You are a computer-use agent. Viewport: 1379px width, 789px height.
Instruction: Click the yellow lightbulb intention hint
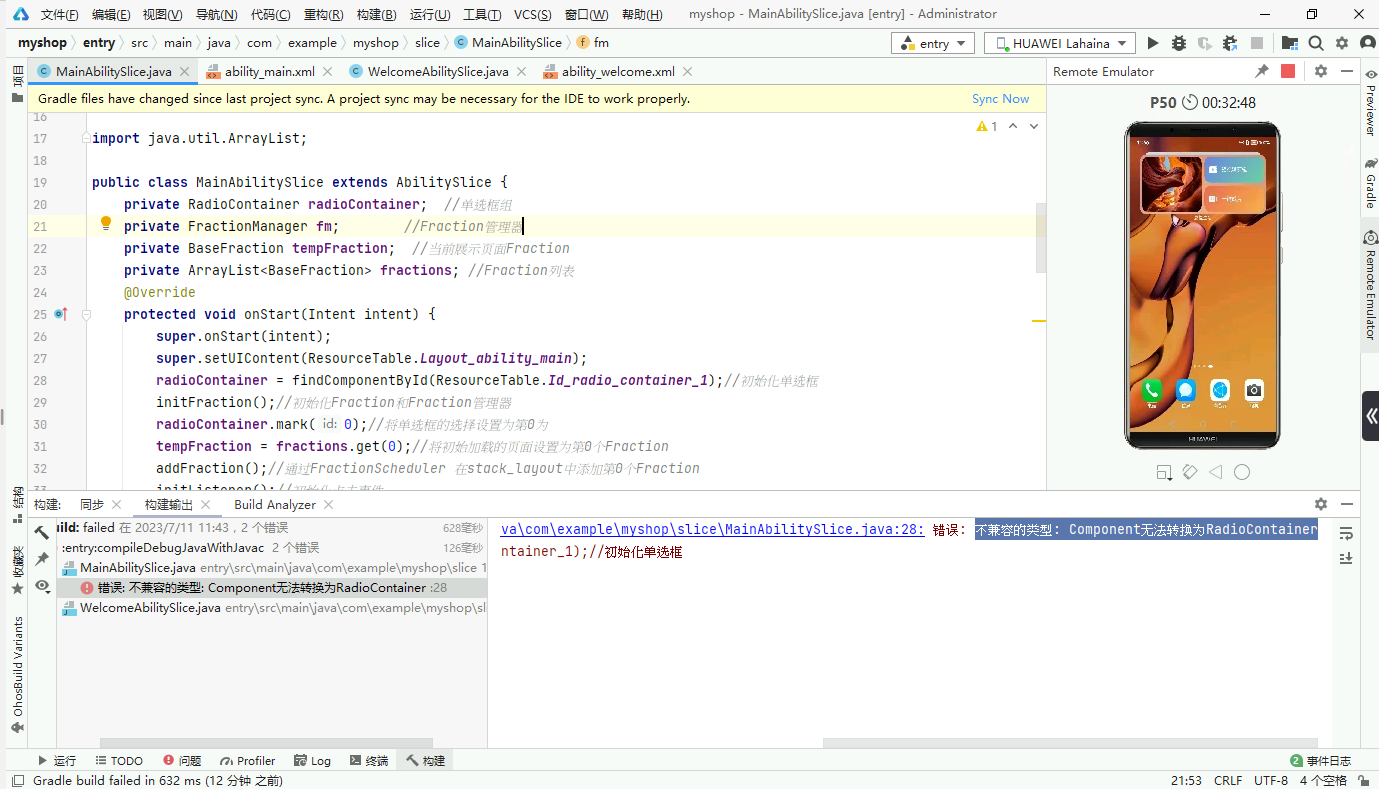tap(106, 224)
